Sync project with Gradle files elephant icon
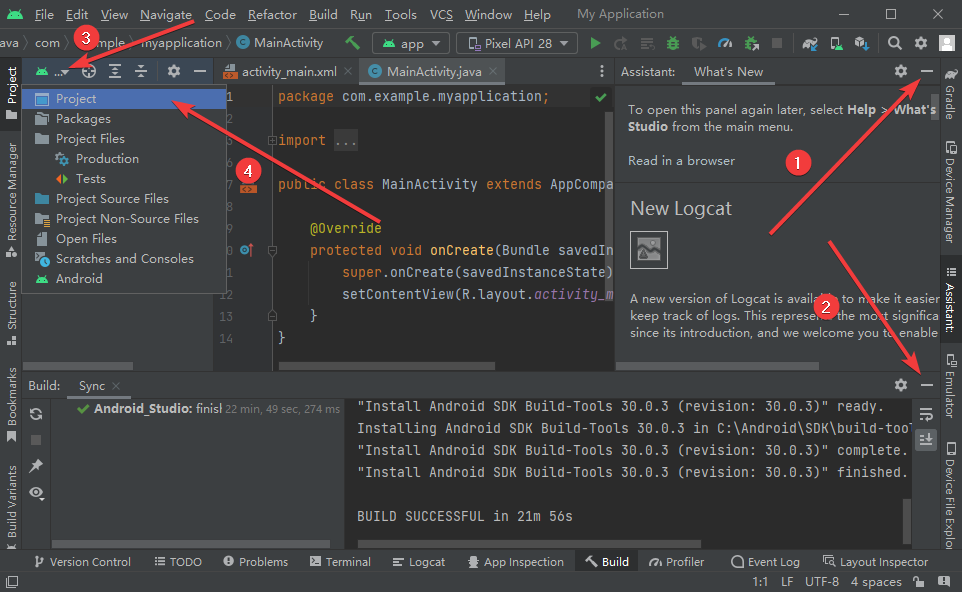Image resolution: width=962 pixels, height=592 pixels. click(810, 43)
